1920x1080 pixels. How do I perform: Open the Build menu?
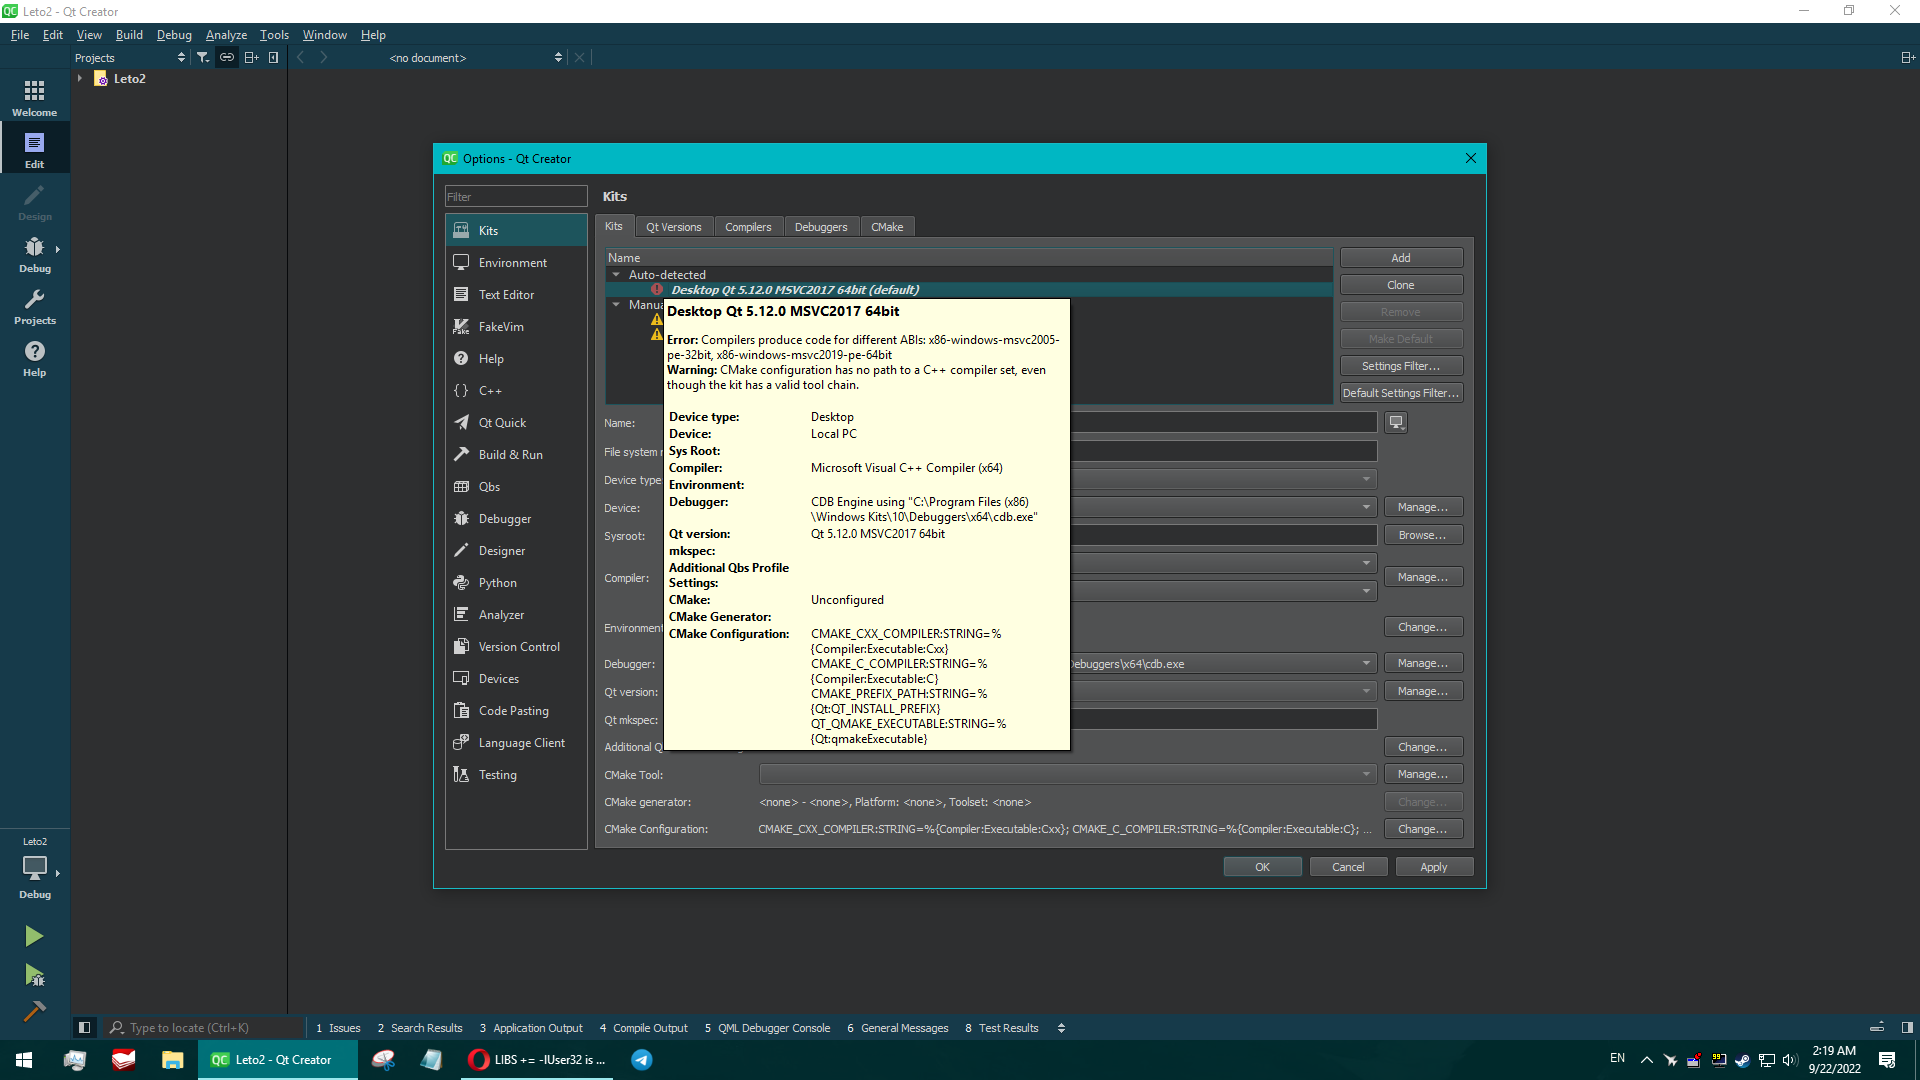click(x=129, y=35)
